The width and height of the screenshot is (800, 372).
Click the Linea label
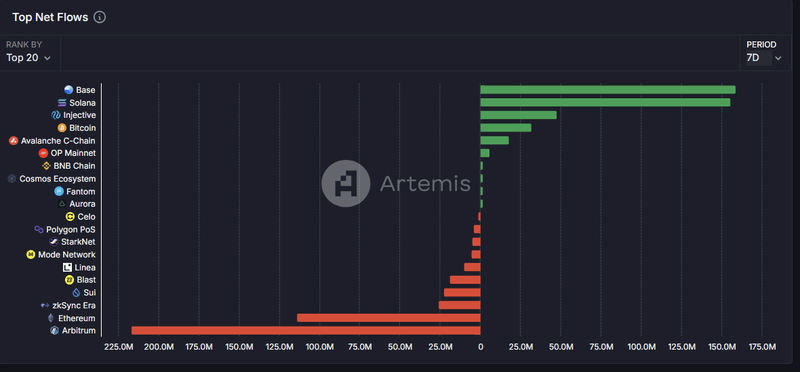[x=85, y=267]
